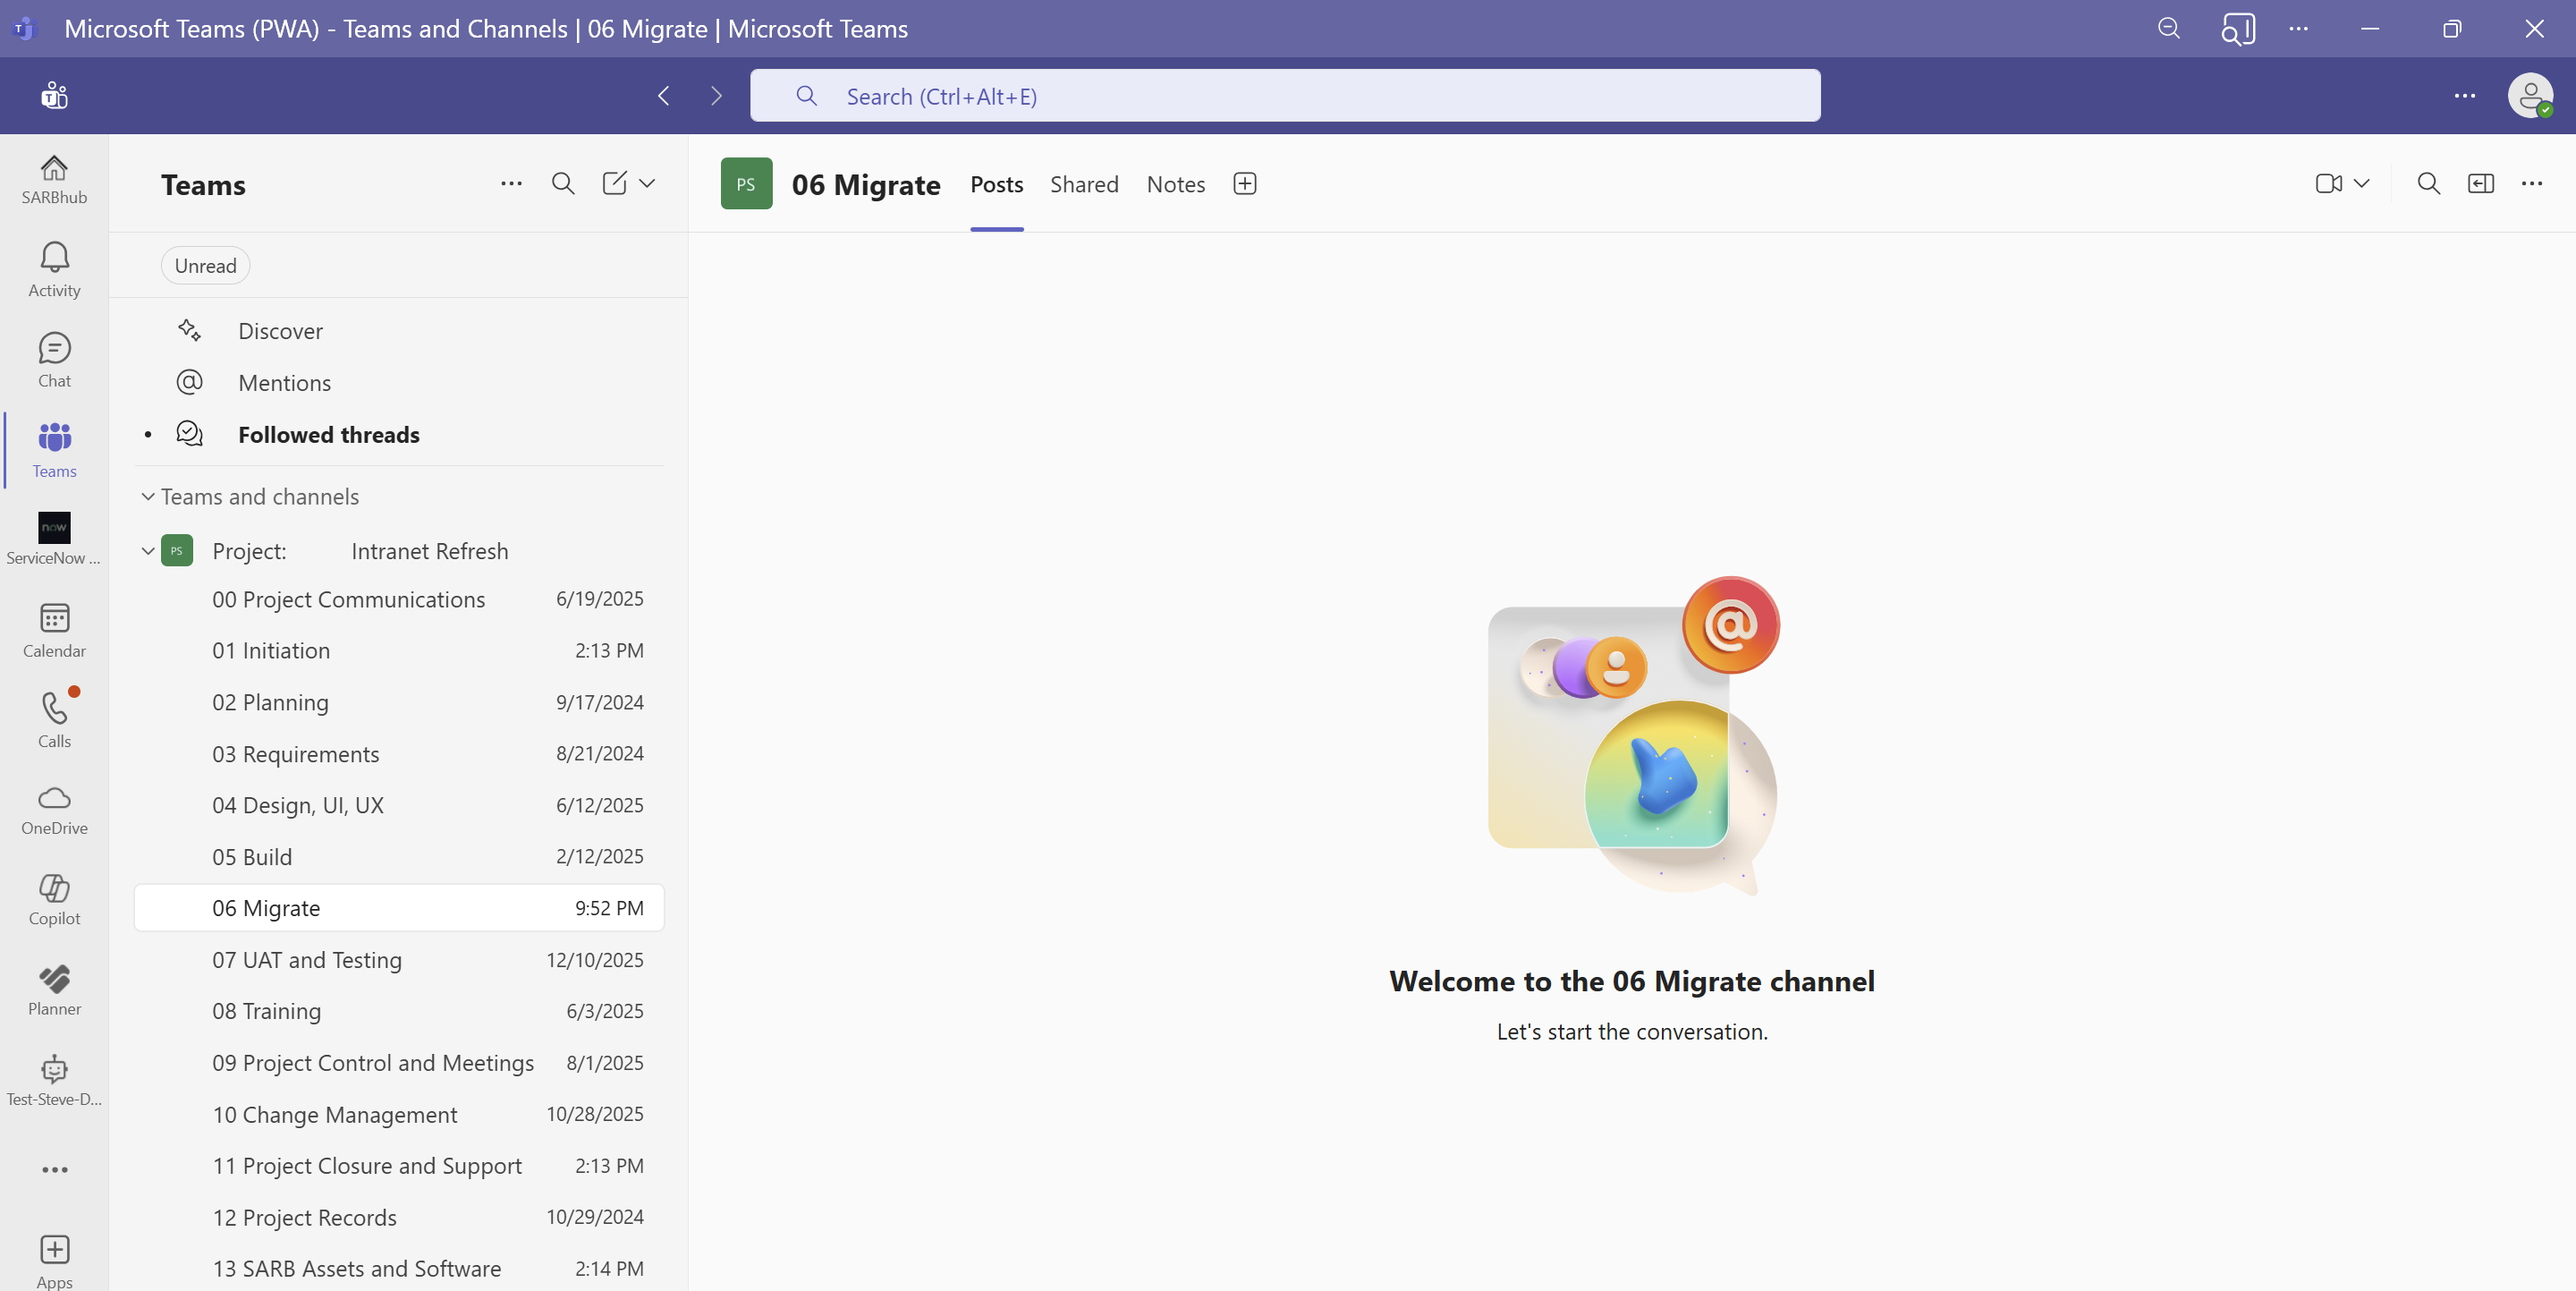Collapse the Teams and channels section
The height and width of the screenshot is (1291, 2576).
click(148, 497)
